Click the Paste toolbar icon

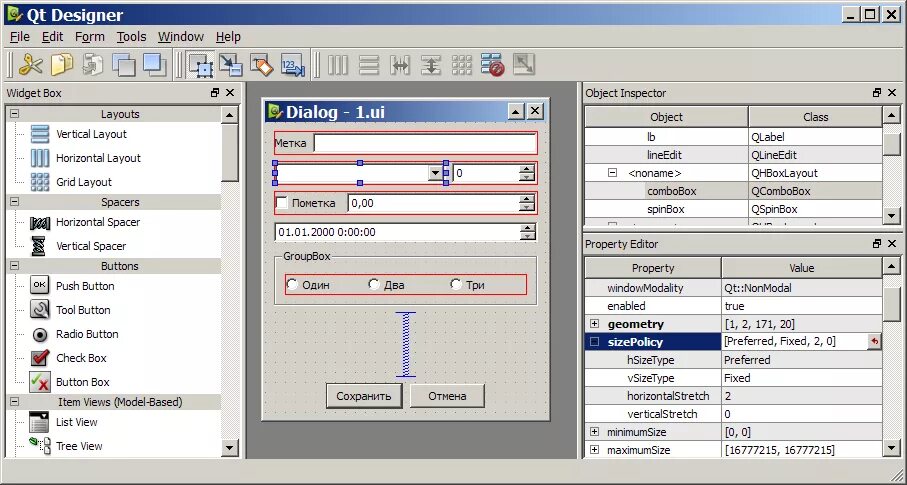[x=93, y=64]
